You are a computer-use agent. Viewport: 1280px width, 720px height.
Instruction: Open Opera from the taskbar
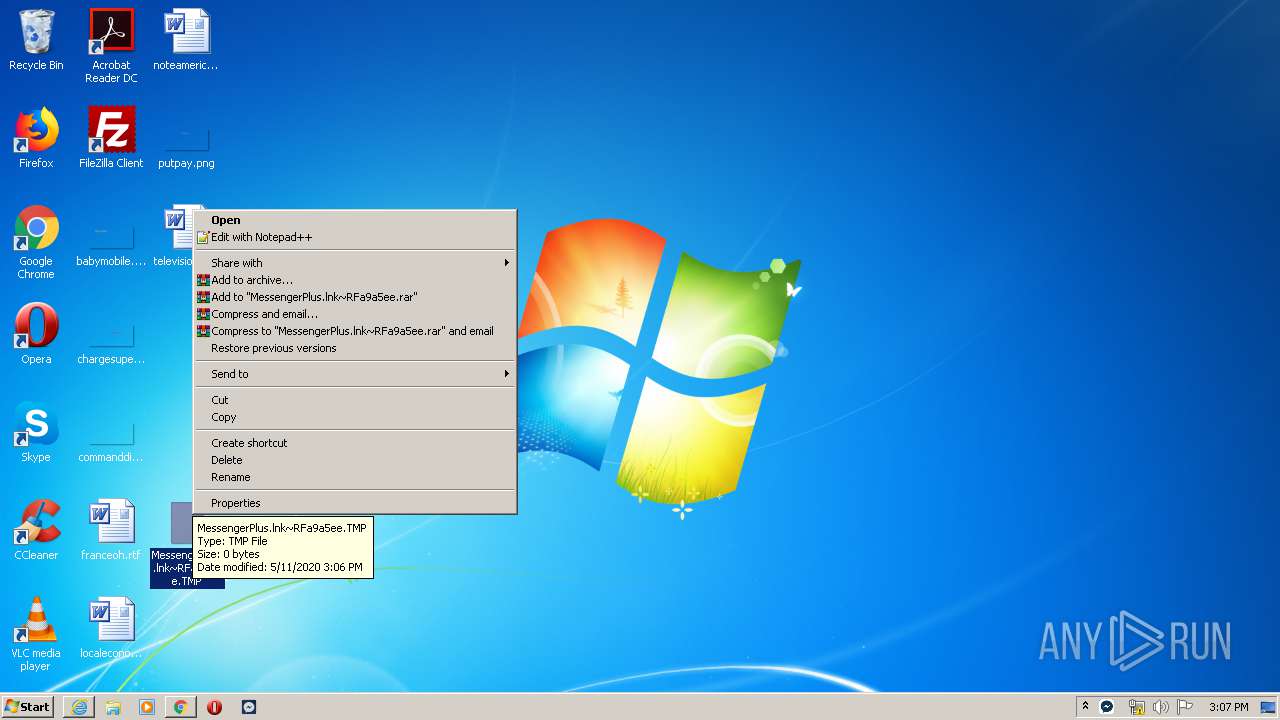[214, 707]
